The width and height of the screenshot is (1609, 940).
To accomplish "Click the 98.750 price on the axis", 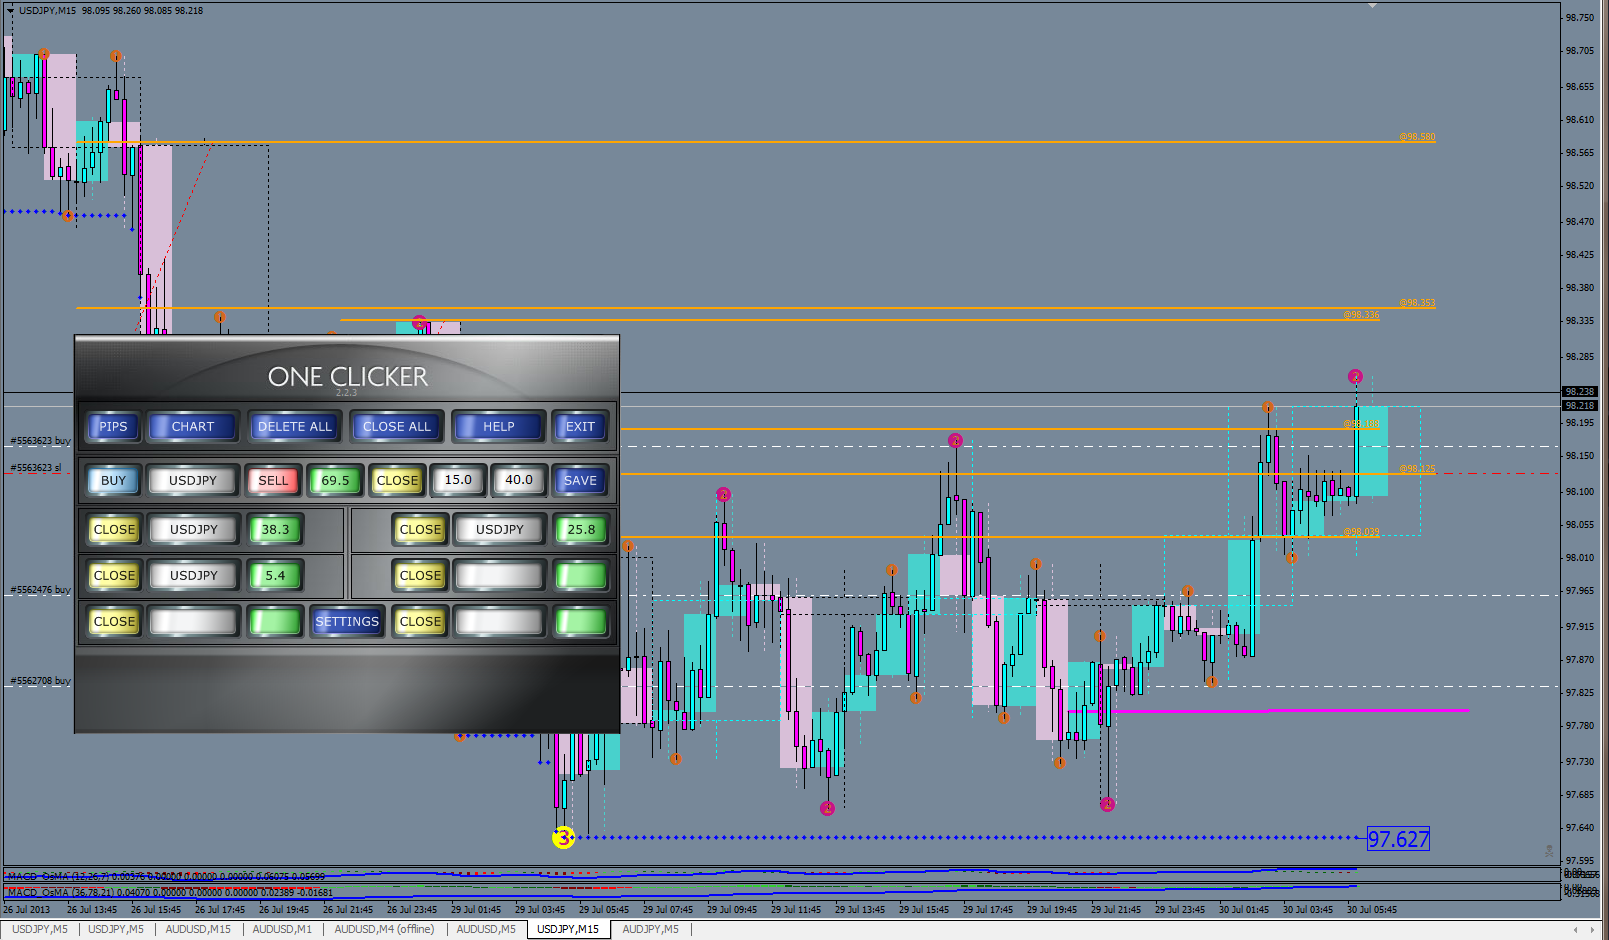I will click(x=1580, y=18).
